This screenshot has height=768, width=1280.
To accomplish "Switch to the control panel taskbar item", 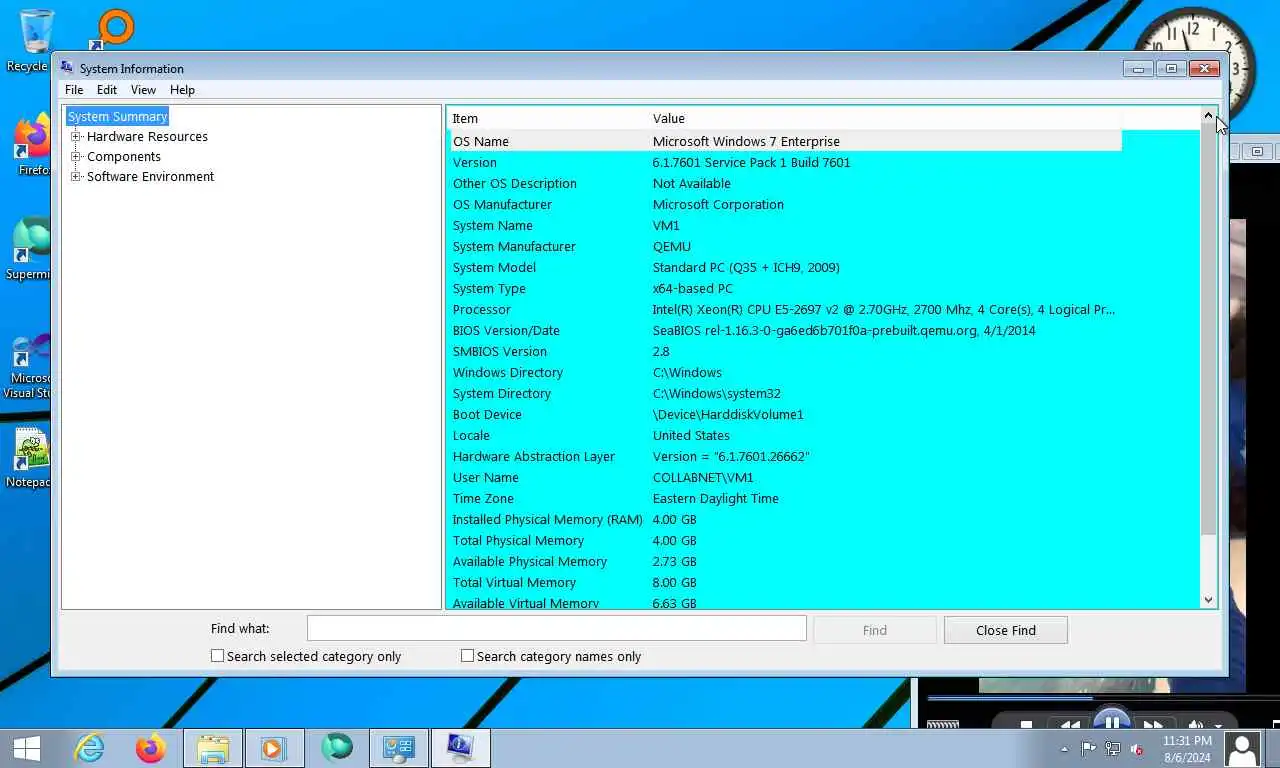I will tap(399, 748).
